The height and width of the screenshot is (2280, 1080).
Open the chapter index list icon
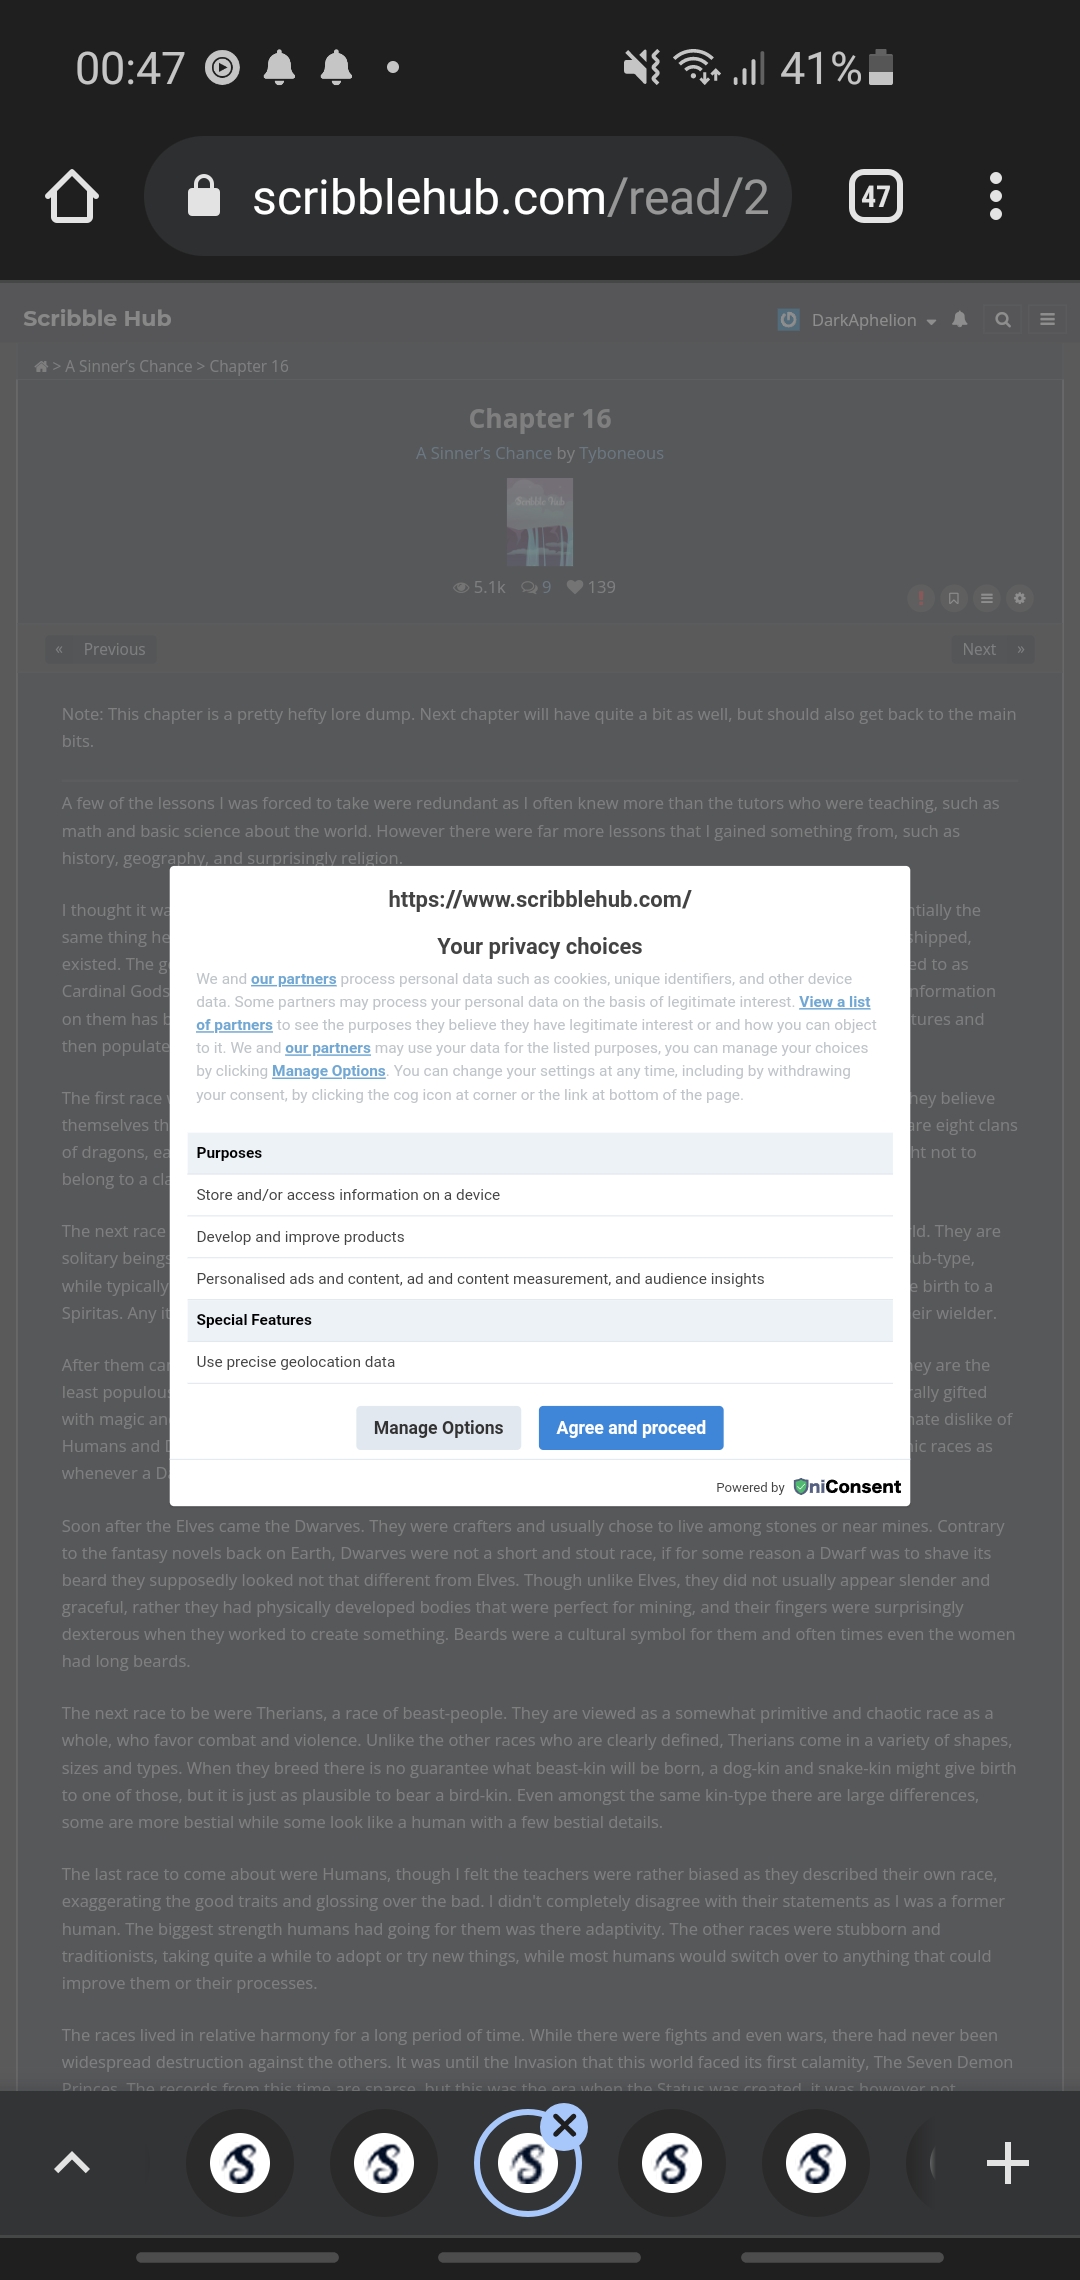coord(986,598)
